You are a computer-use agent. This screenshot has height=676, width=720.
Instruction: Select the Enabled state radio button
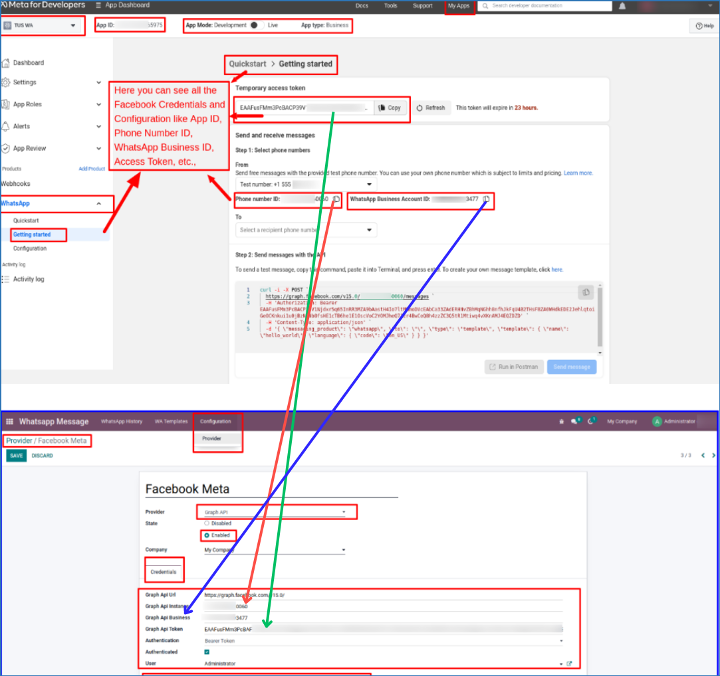(207, 535)
